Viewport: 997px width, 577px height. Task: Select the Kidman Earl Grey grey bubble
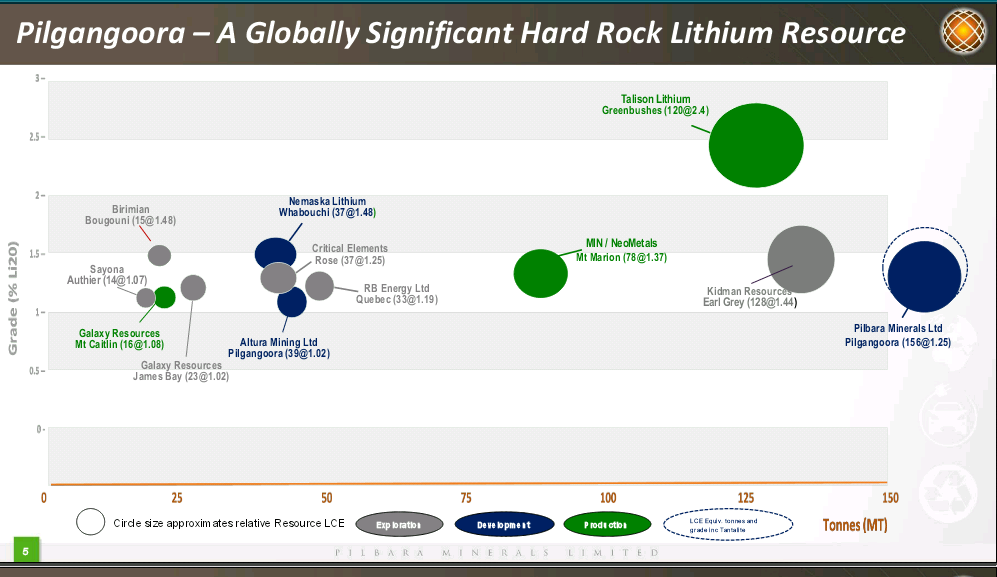801,260
